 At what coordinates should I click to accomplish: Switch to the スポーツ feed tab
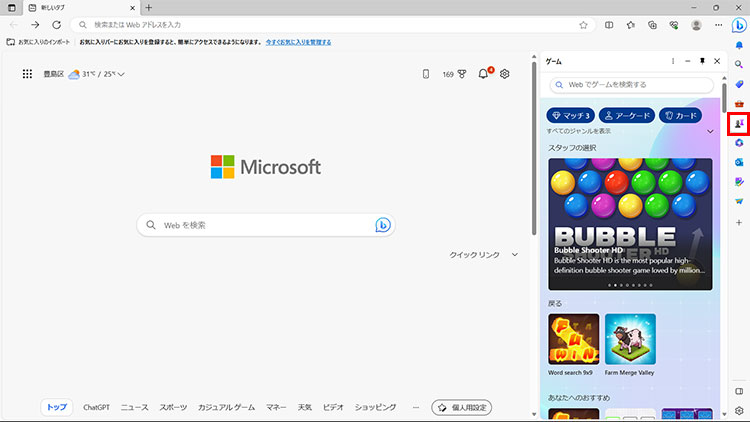[x=173, y=407]
